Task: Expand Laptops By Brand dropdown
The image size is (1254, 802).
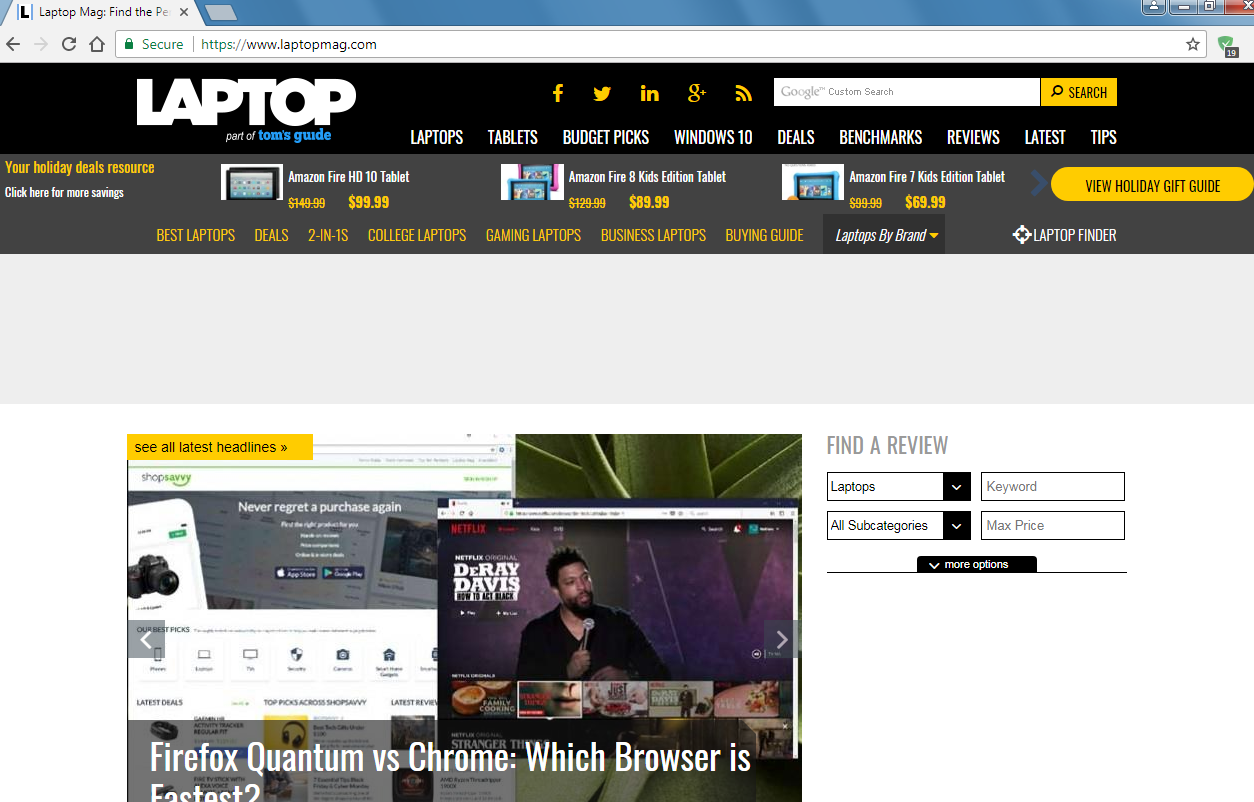Action: tap(884, 235)
